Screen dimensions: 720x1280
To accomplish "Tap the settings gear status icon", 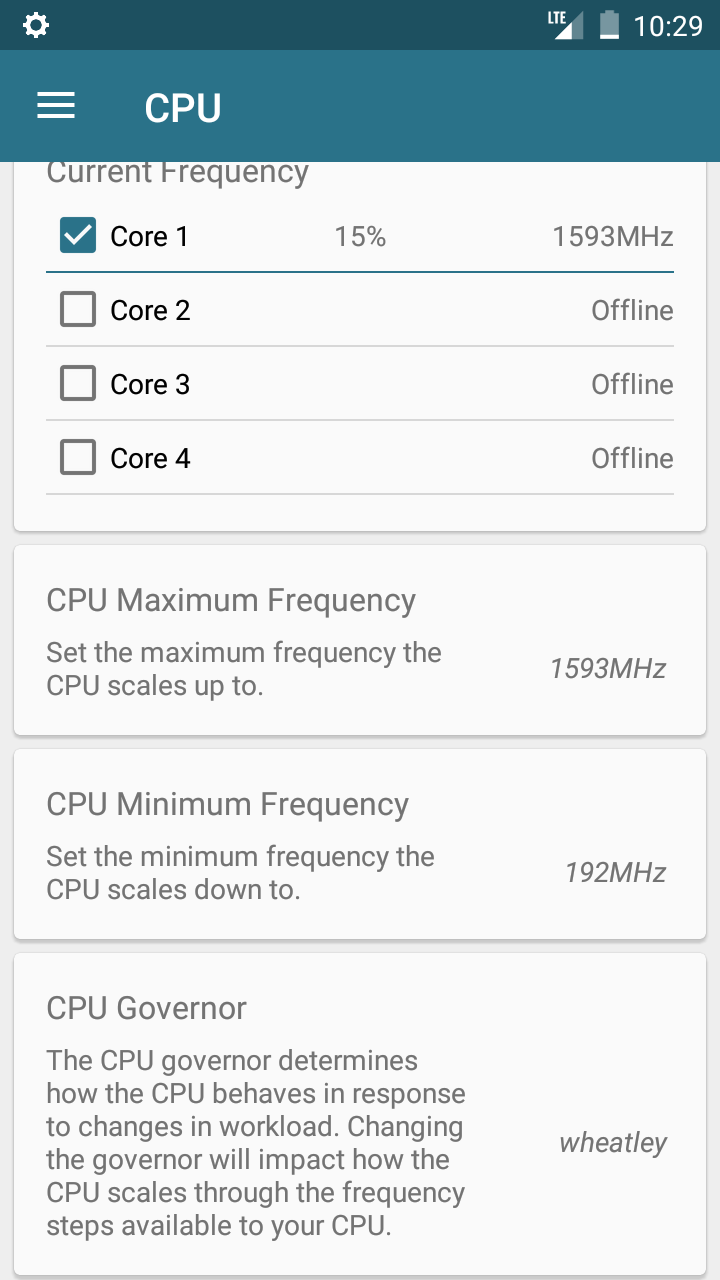I will click(36, 26).
